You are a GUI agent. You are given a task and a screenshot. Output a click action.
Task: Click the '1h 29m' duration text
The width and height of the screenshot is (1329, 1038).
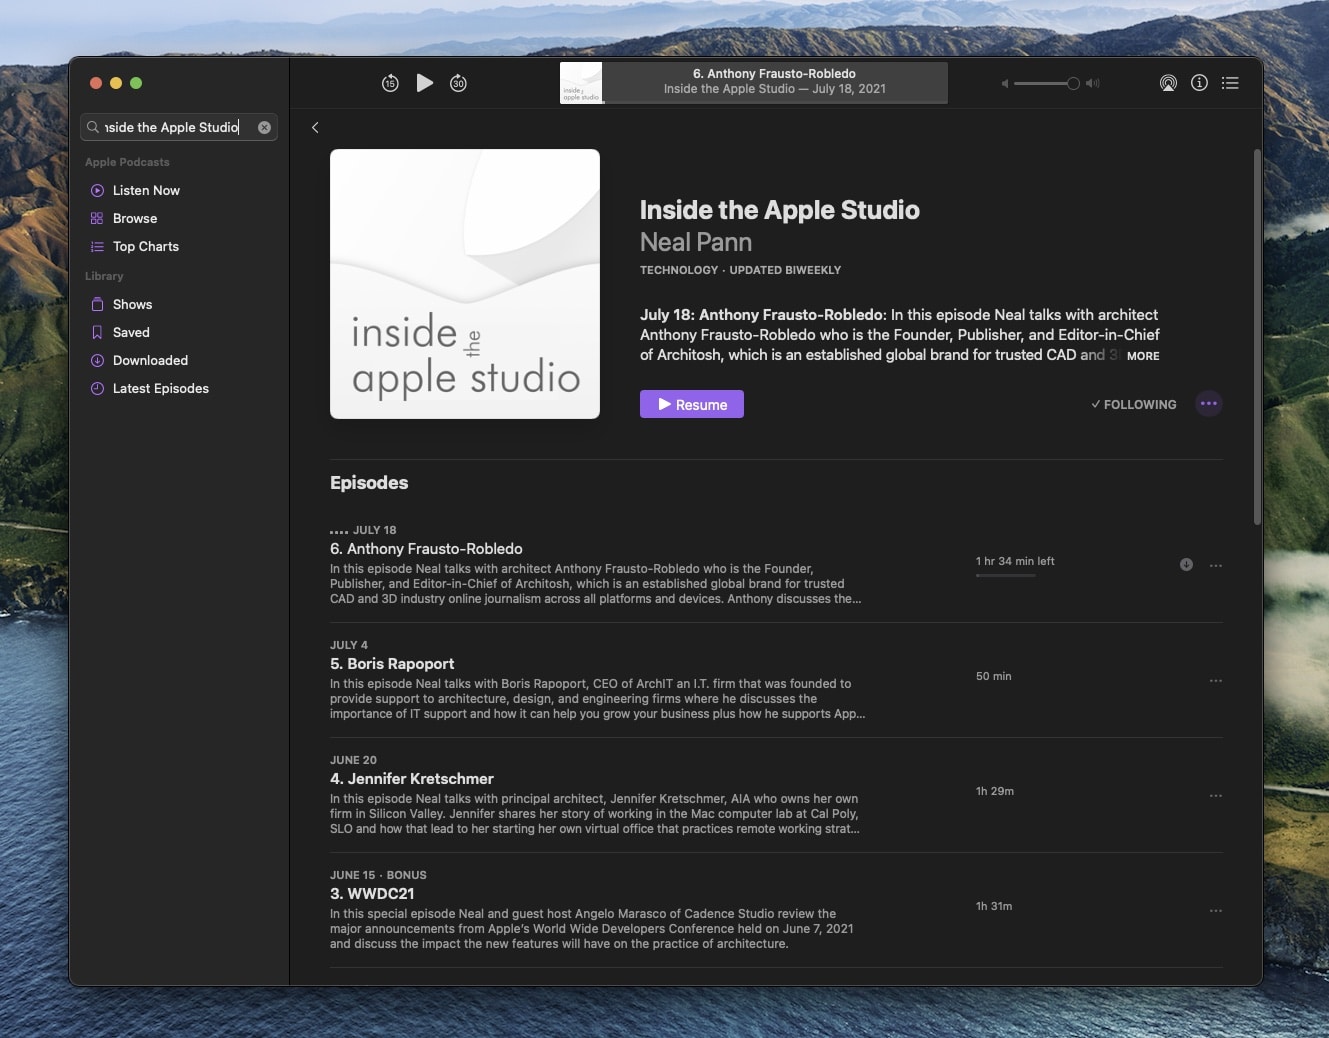(x=995, y=791)
